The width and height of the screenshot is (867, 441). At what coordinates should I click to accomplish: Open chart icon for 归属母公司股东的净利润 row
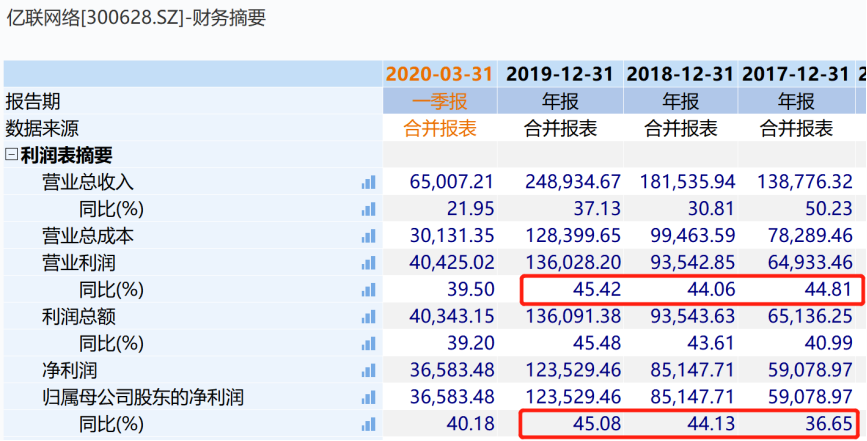coord(368,397)
